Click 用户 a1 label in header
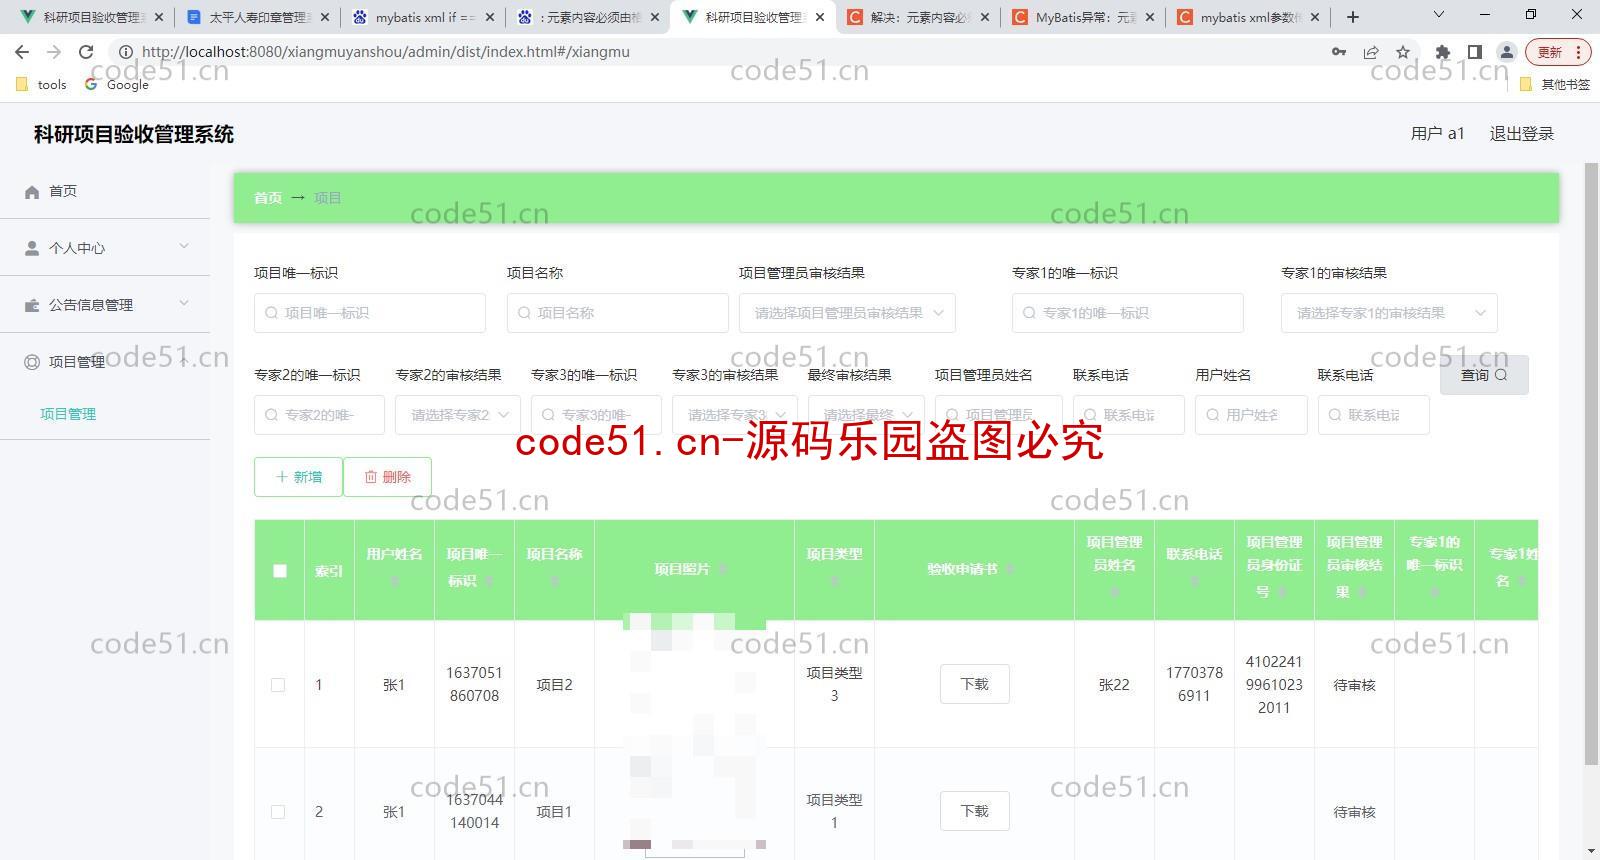1600x860 pixels. [1437, 134]
